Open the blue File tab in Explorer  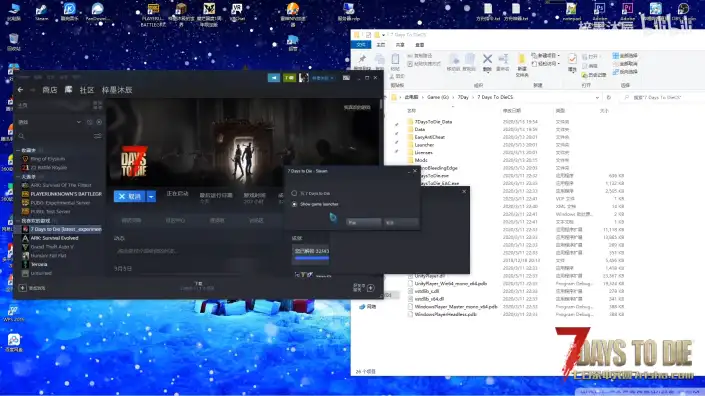[x=361, y=44]
